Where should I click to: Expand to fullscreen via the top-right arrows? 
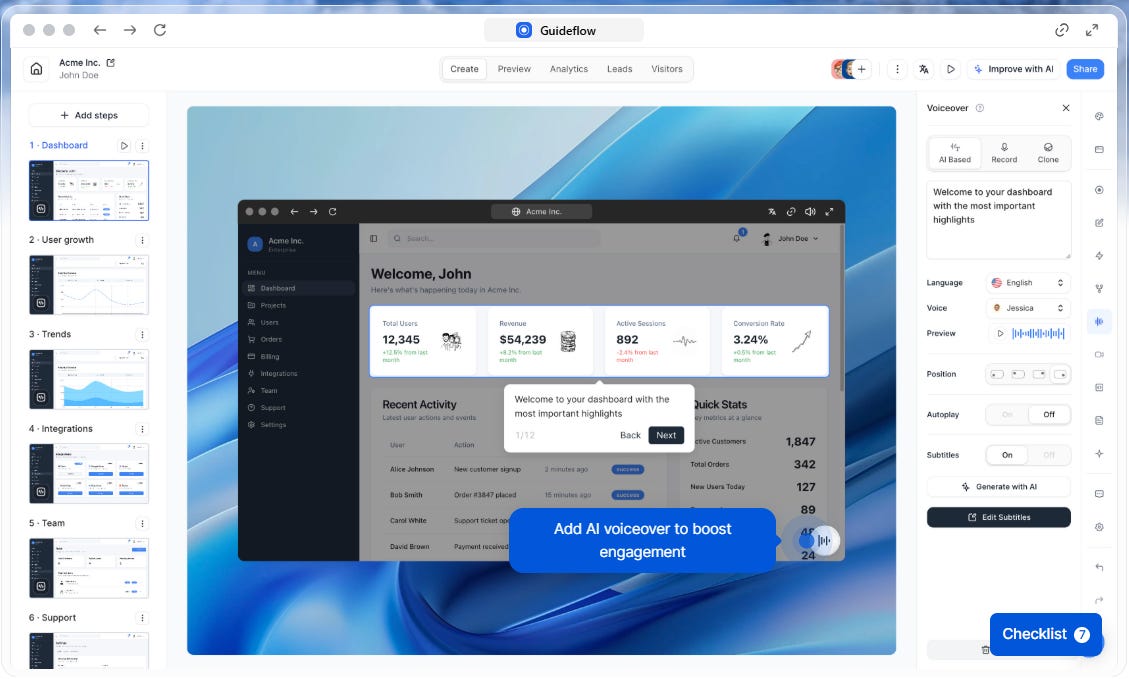tap(1092, 30)
